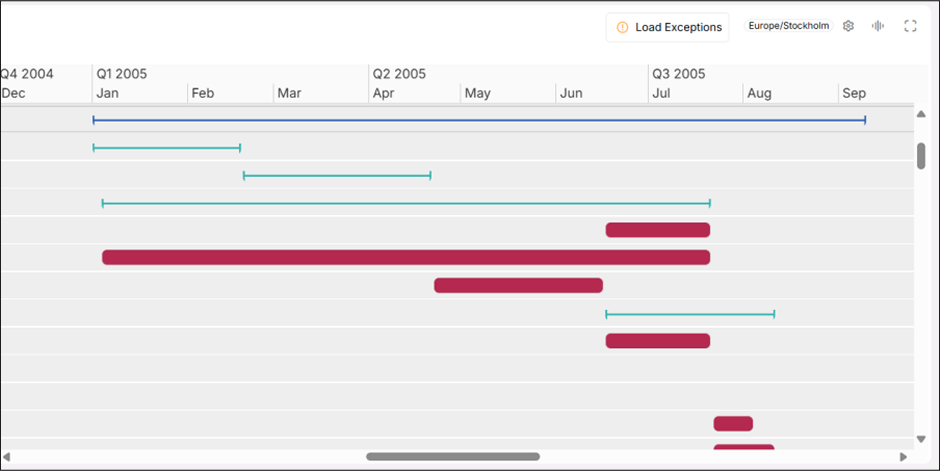Select the red bar below the Jun–Aug teal span
This screenshot has width=940, height=471.
point(658,341)
